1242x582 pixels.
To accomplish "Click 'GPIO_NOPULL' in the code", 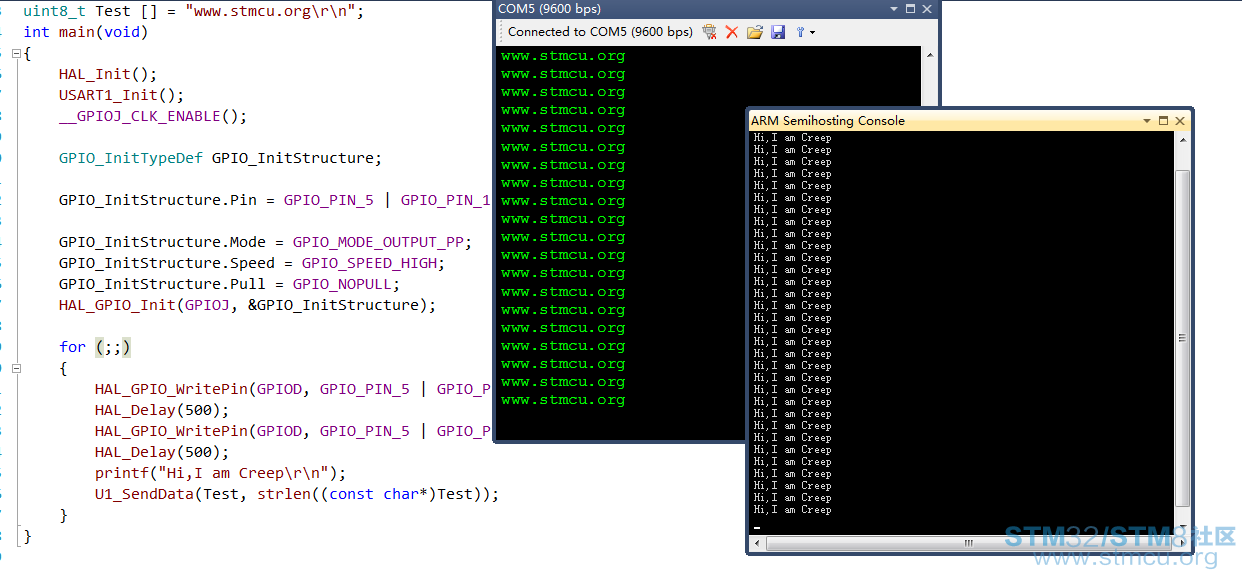I will 342,284.
